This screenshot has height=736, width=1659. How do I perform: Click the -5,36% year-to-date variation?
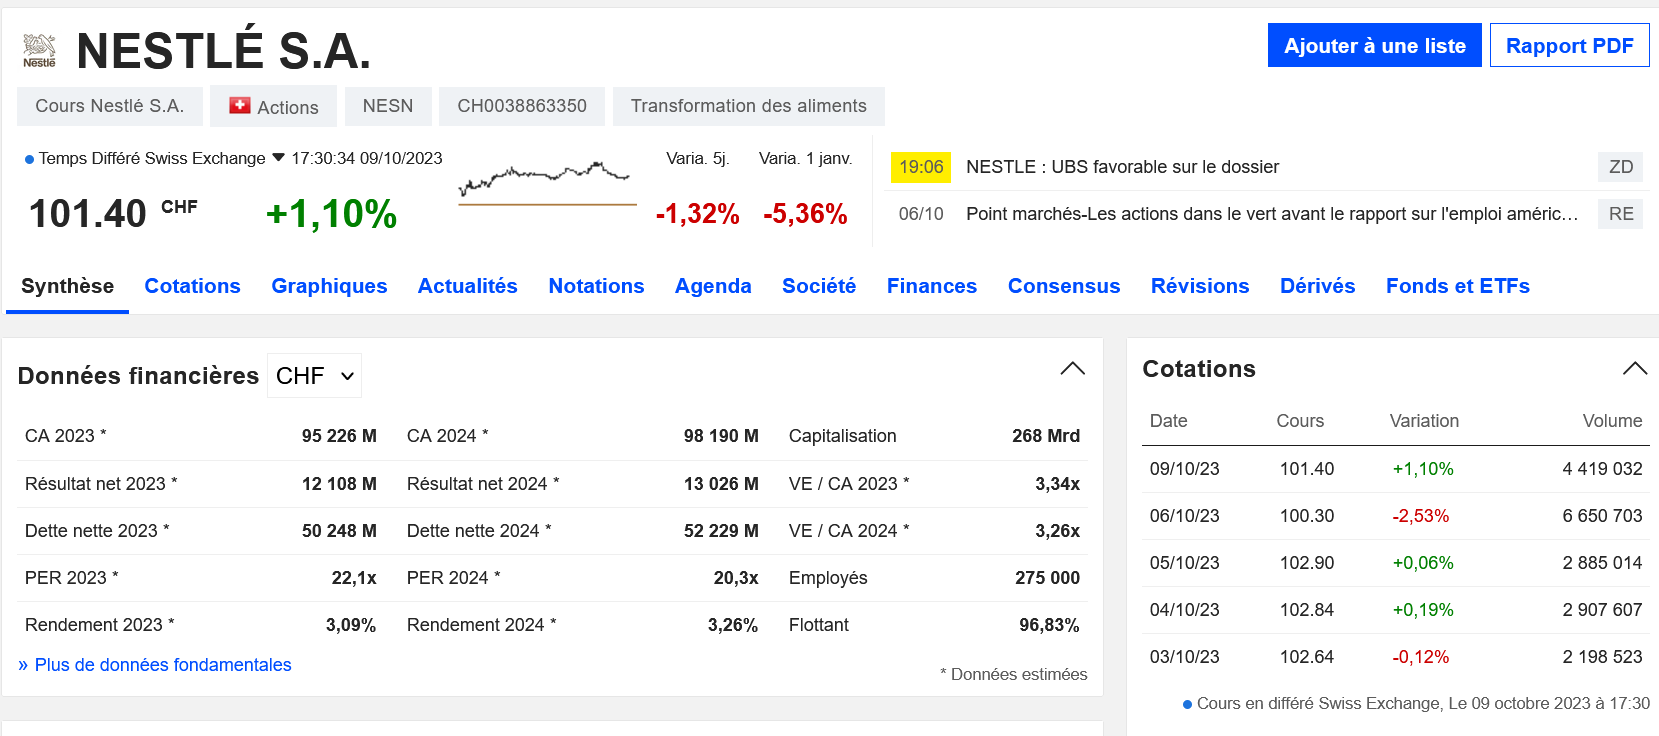coord(805,214)
